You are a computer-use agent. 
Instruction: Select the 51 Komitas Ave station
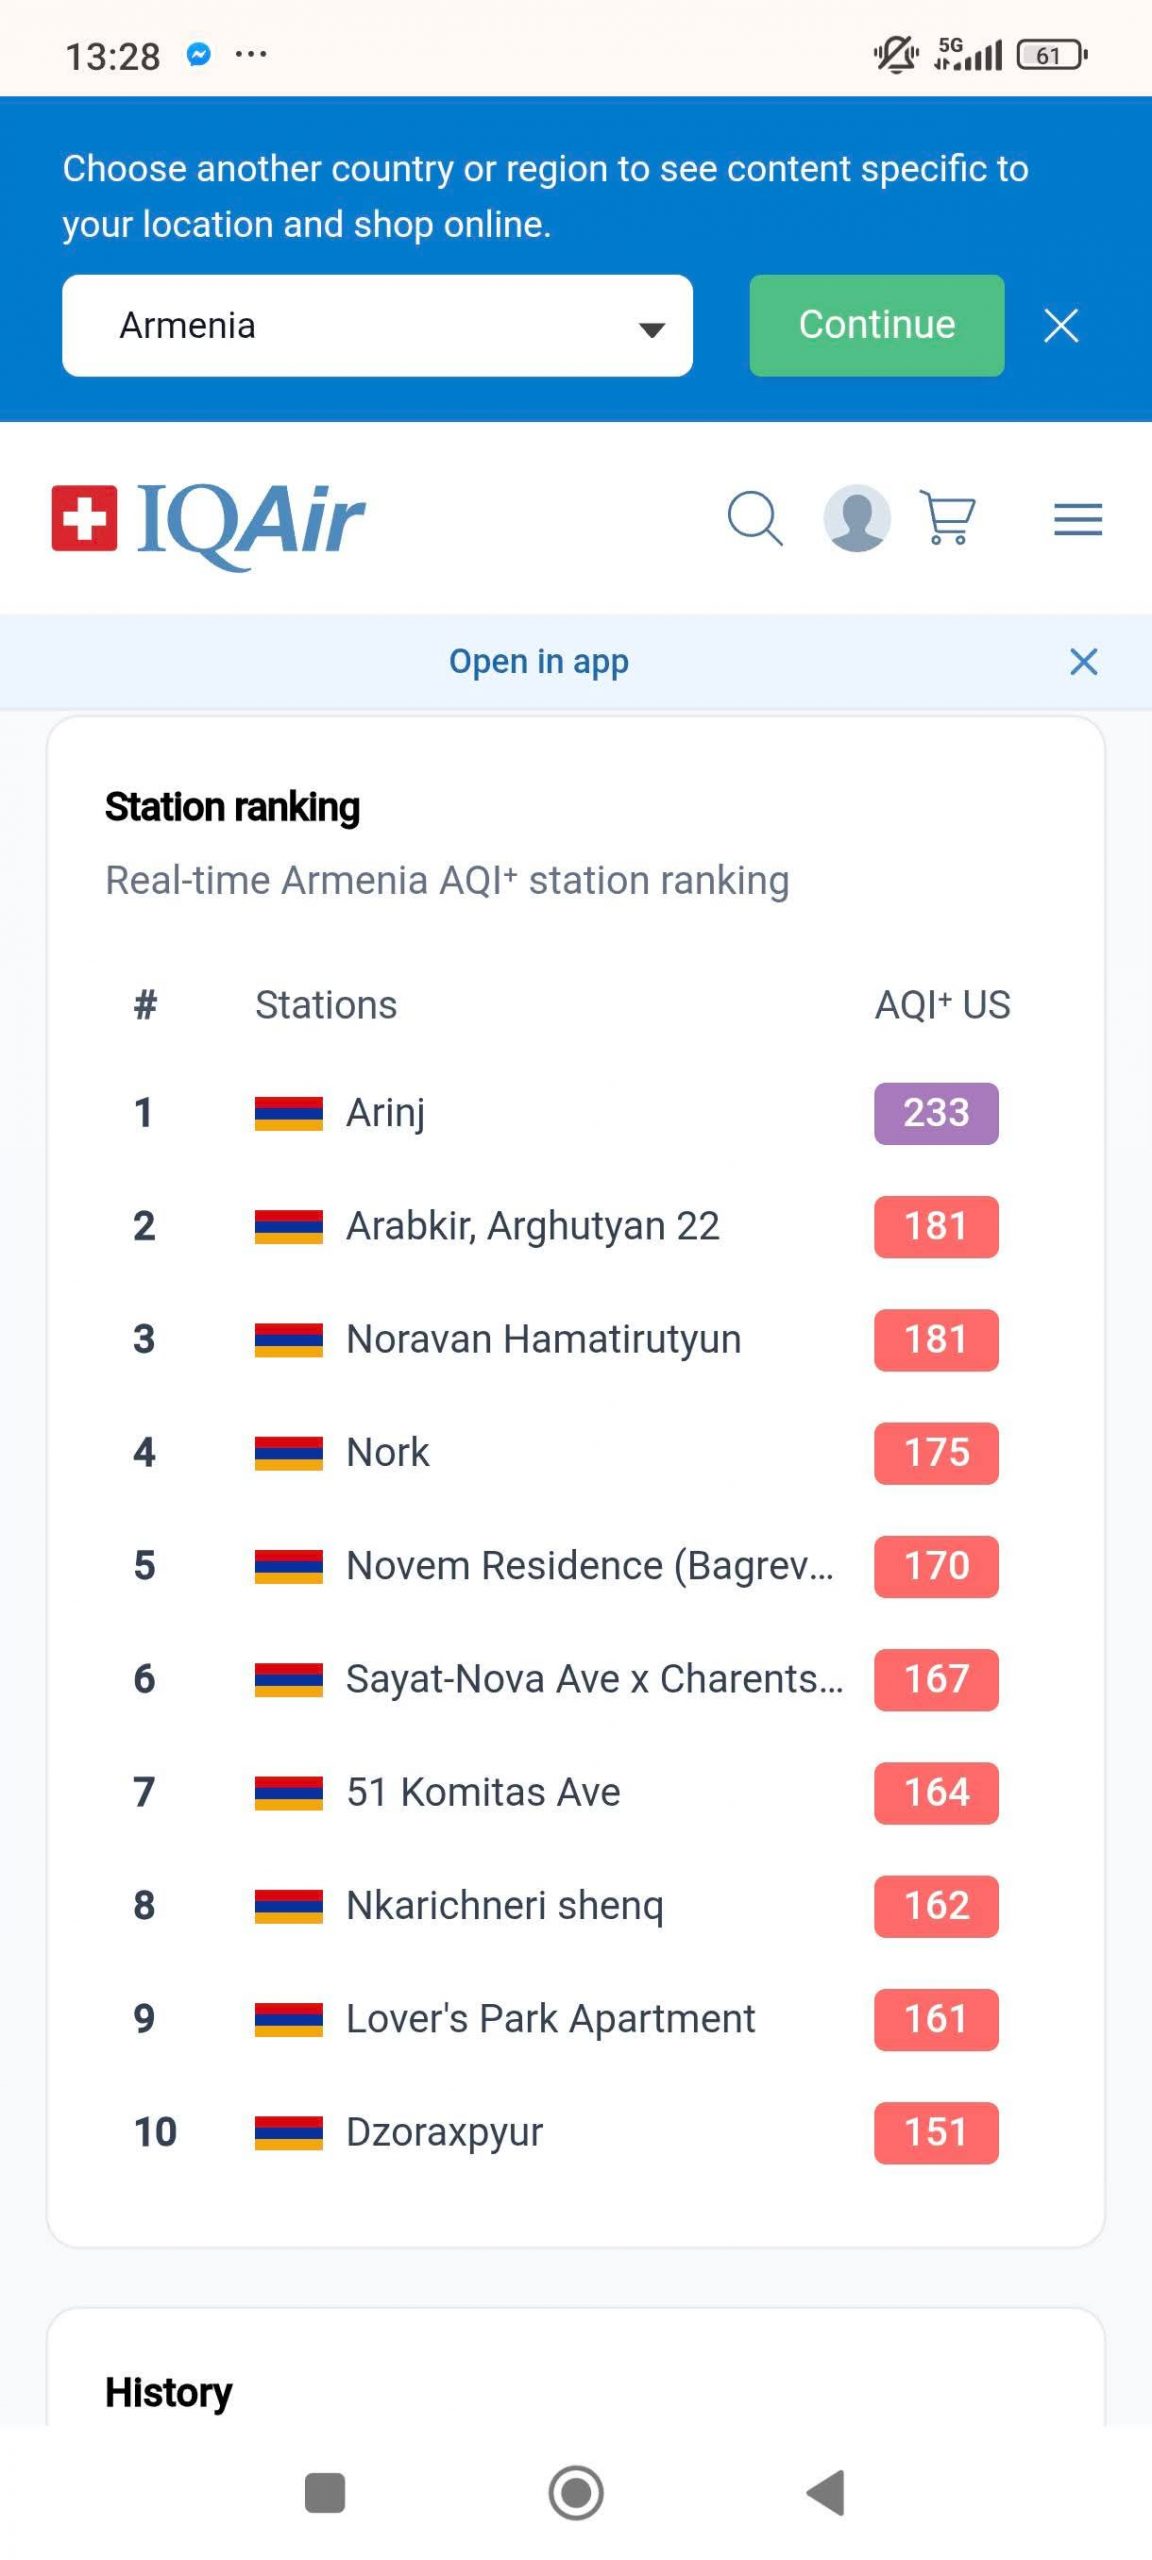tap(483, 1792)
